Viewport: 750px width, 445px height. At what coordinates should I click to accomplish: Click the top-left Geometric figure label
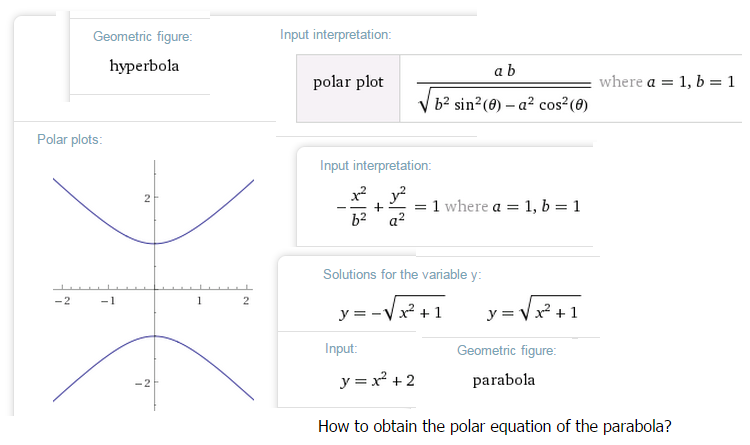click(x=143, y=37)
